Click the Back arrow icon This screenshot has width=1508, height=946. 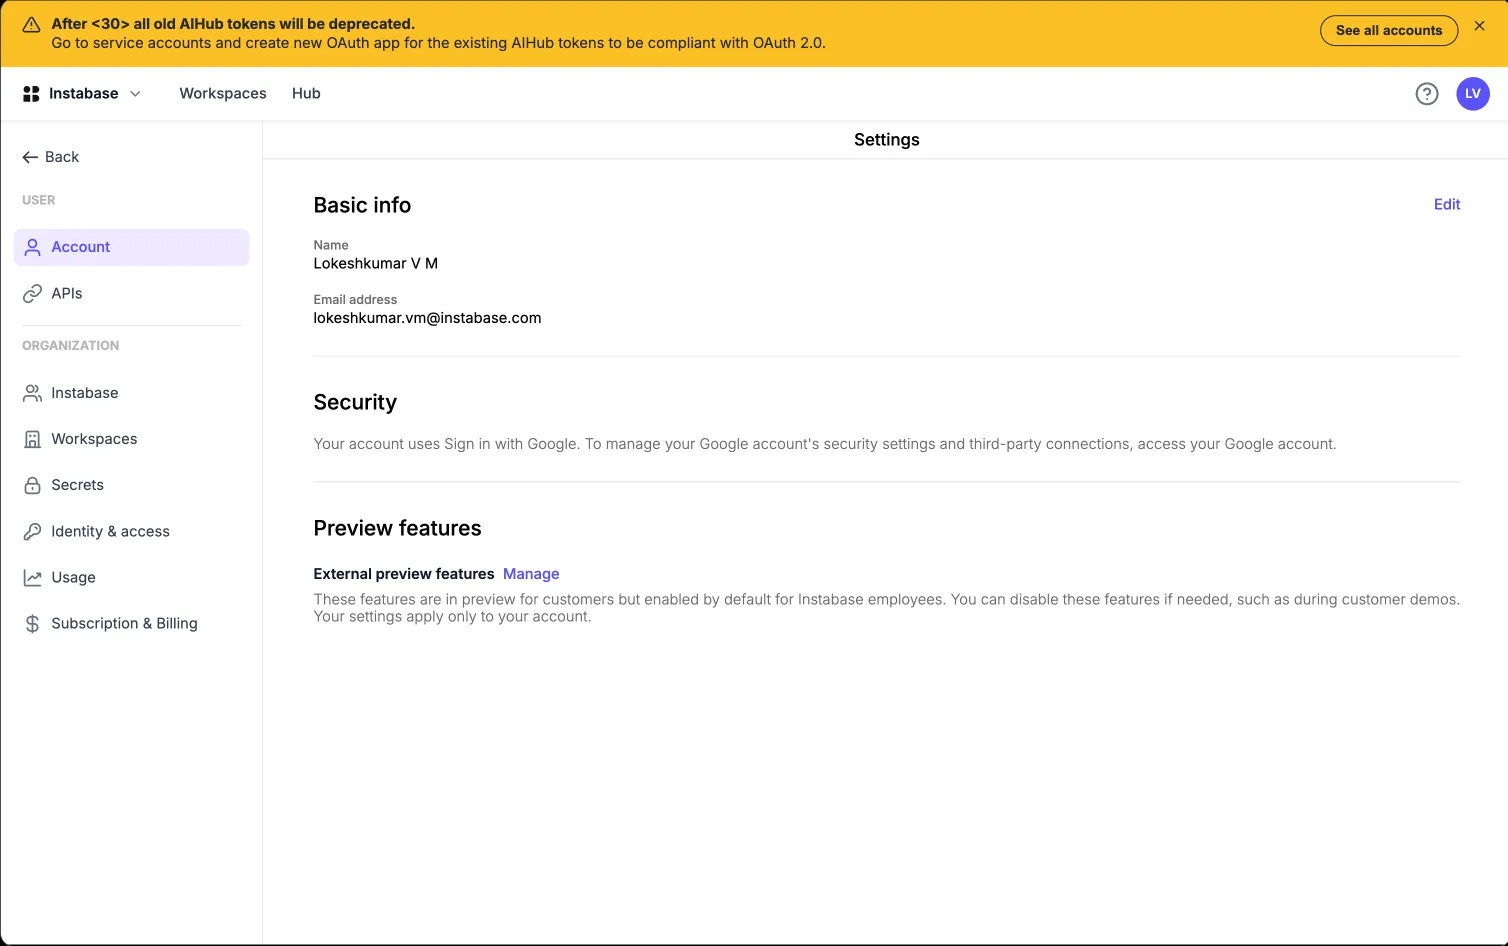30,157
